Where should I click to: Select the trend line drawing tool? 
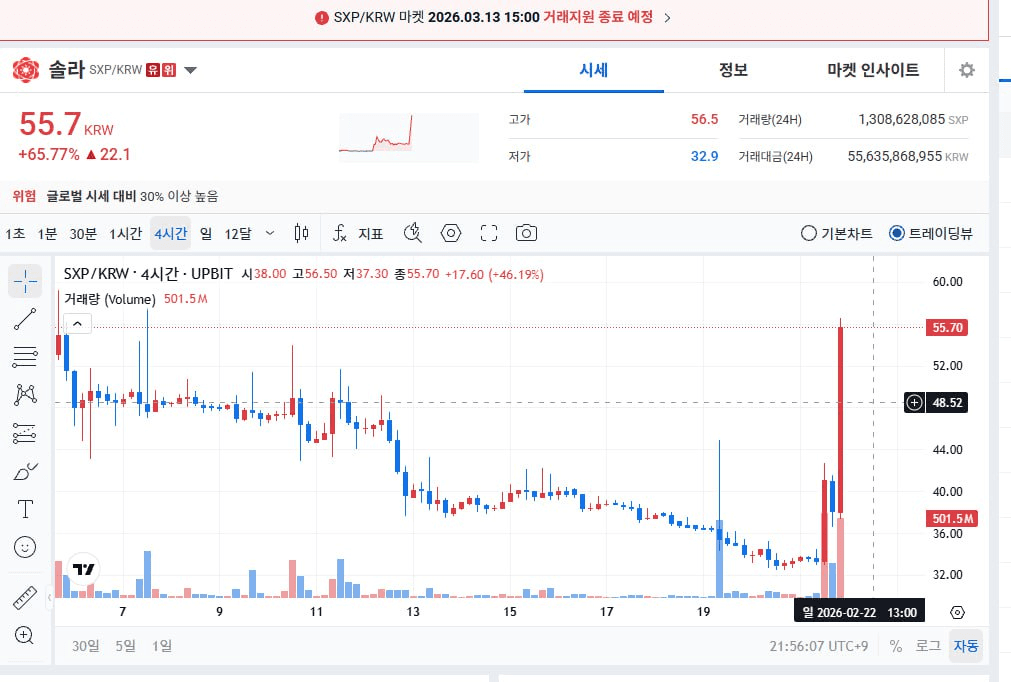point(25,320)
